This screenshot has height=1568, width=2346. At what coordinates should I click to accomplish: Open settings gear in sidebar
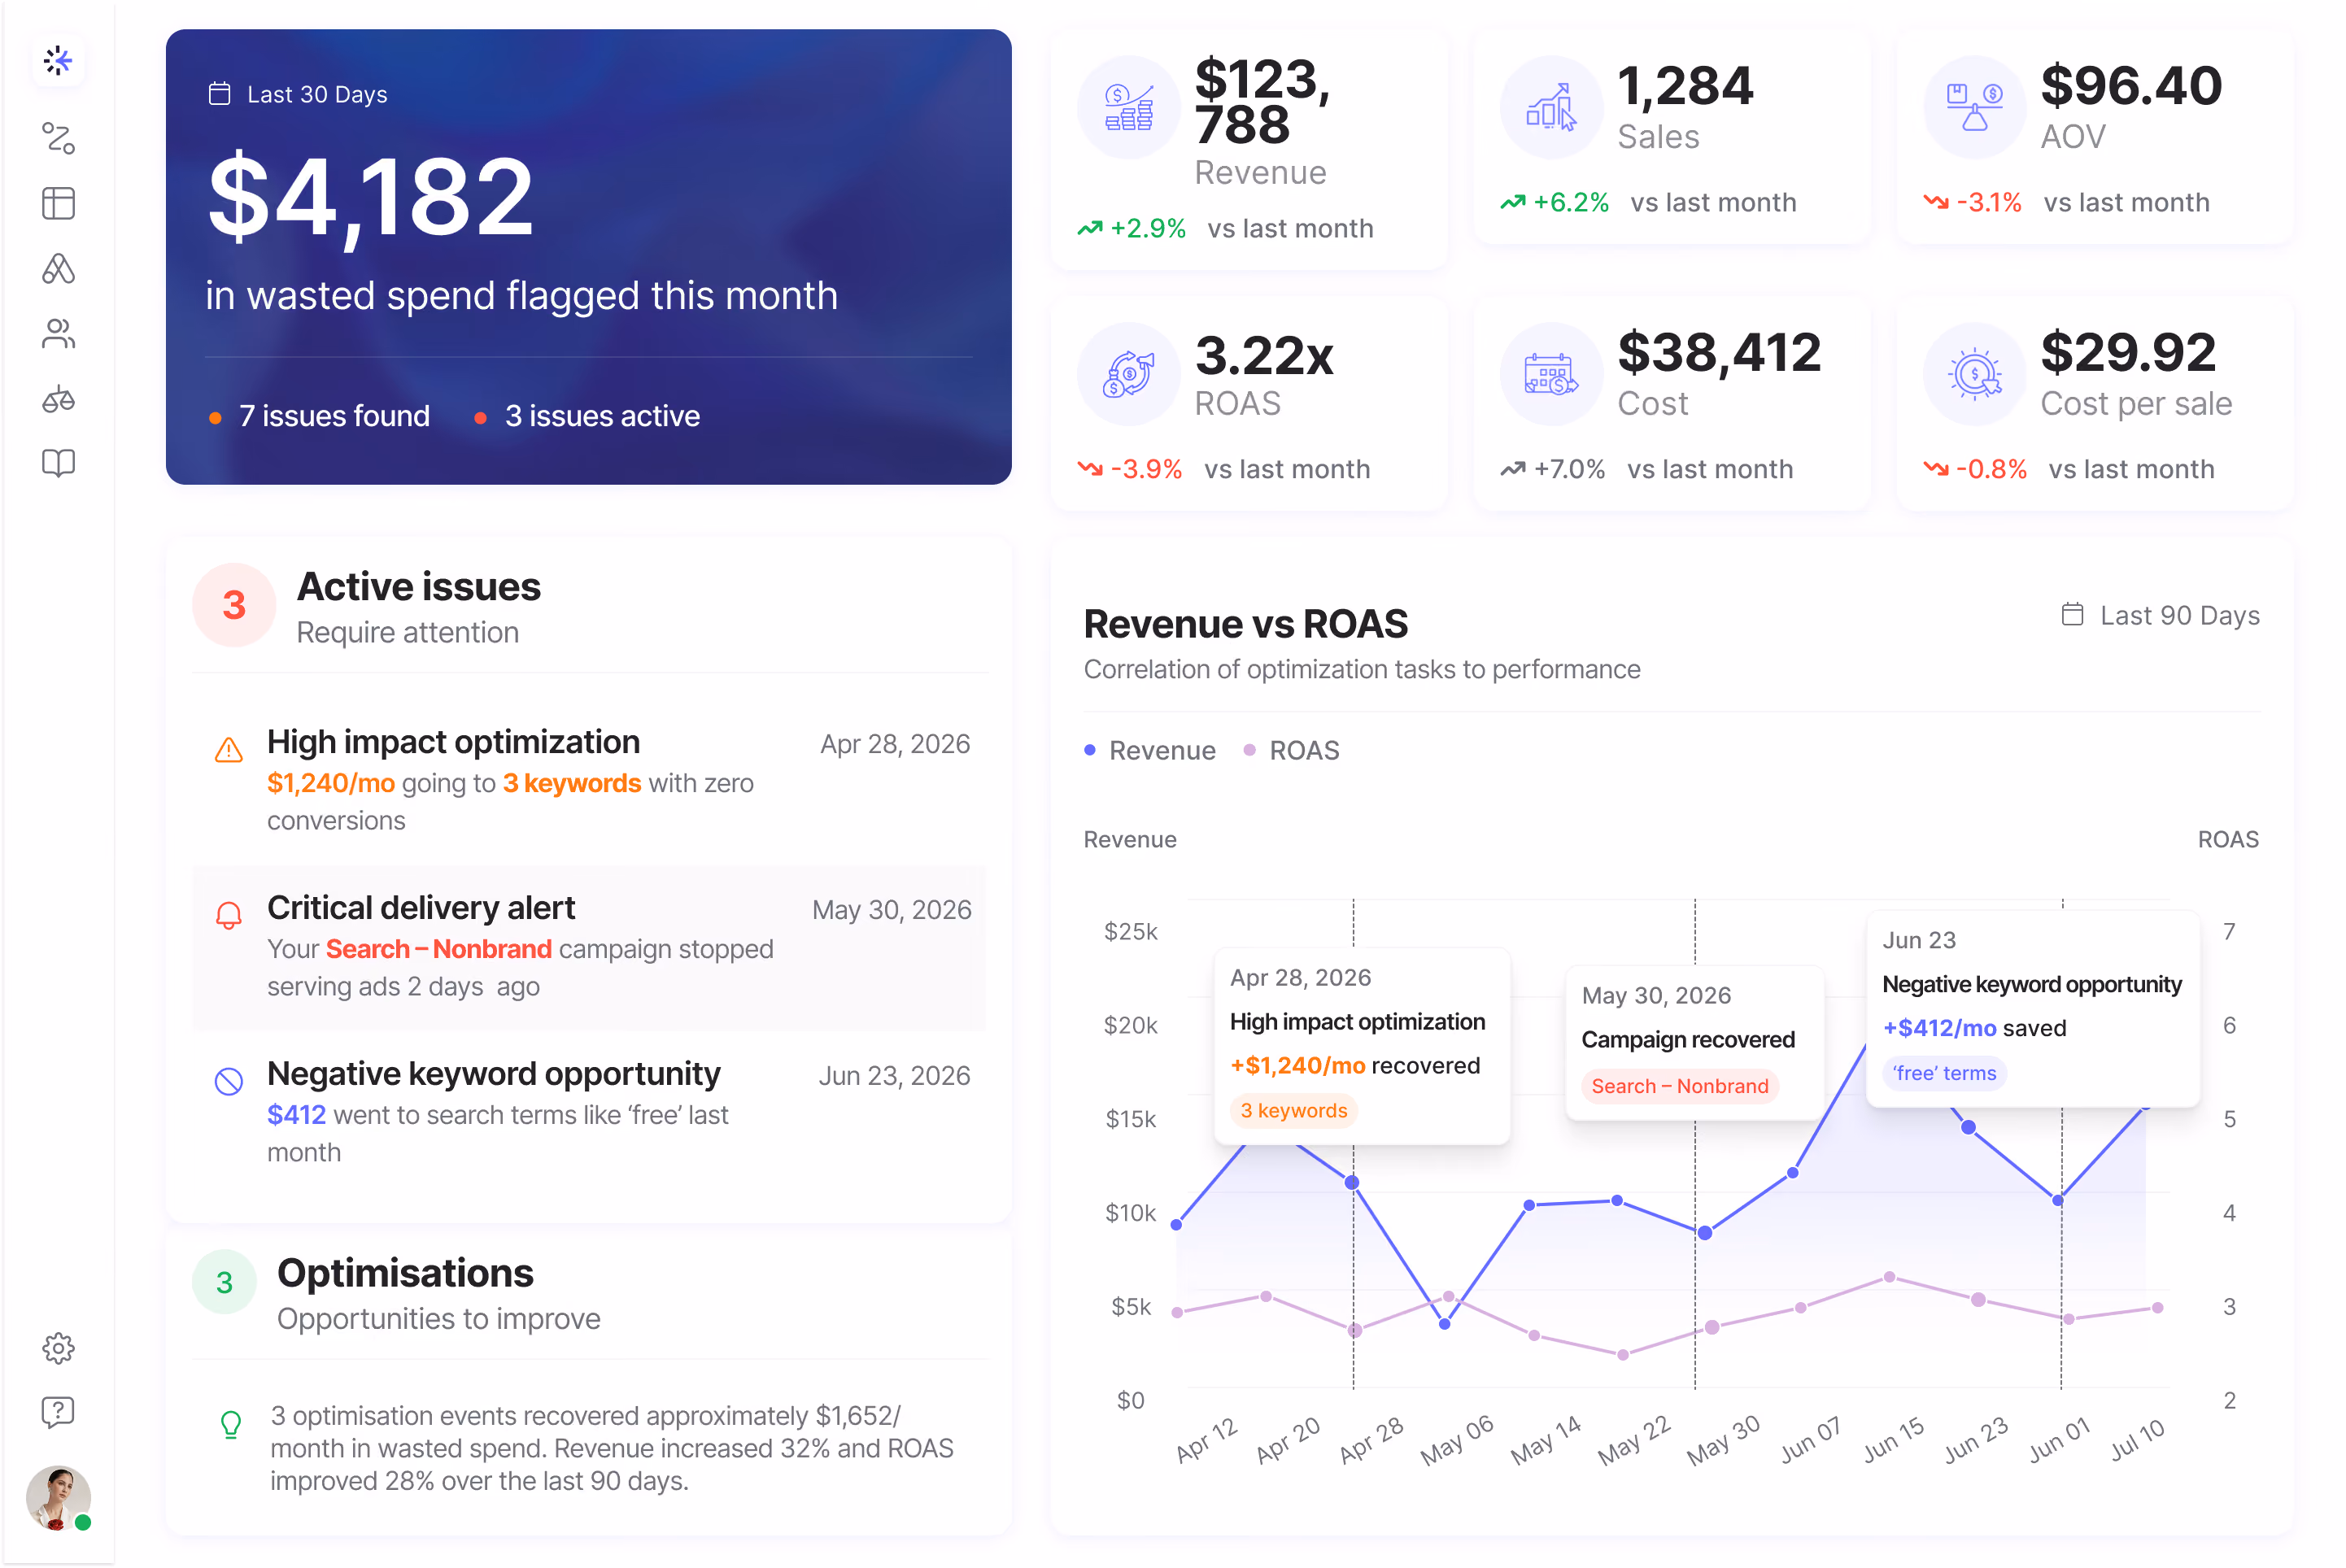click(58, 1348)
